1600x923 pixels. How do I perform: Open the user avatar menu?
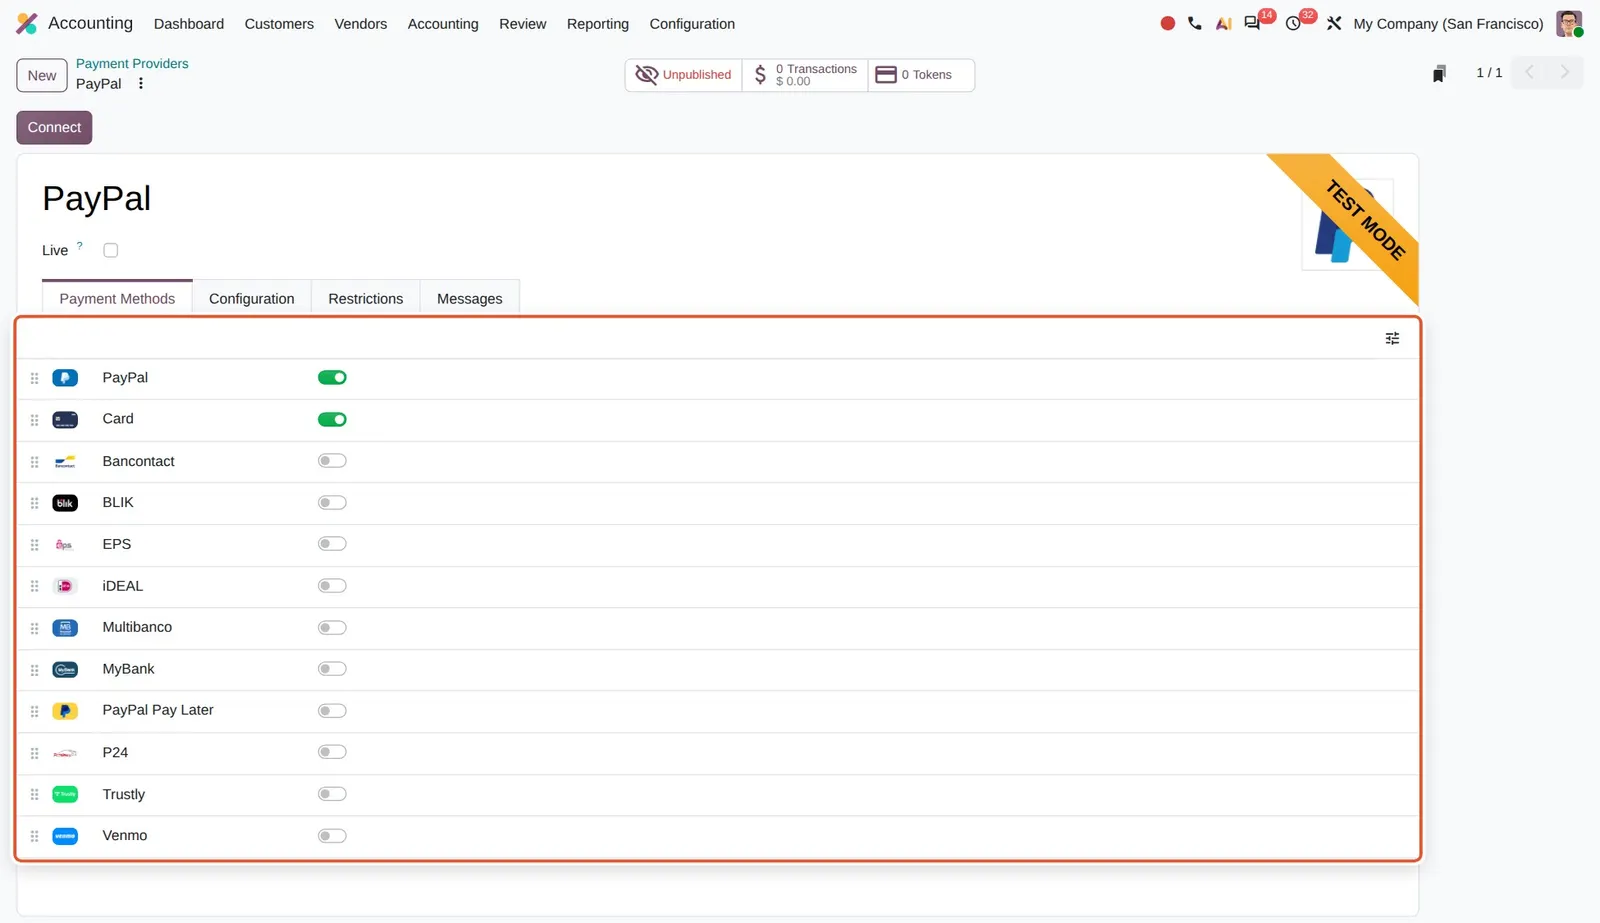click(x=1569, y=23)
